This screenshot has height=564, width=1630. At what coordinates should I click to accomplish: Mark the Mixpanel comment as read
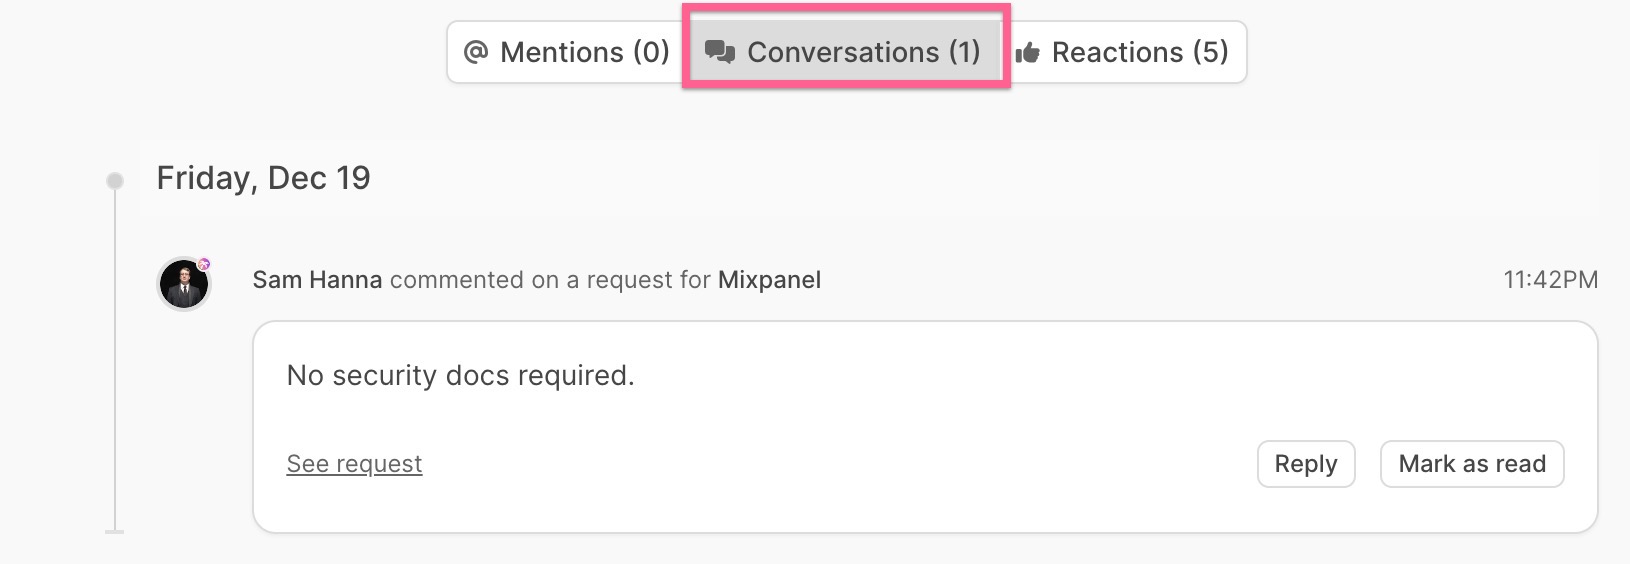(x=1471, y=464)
